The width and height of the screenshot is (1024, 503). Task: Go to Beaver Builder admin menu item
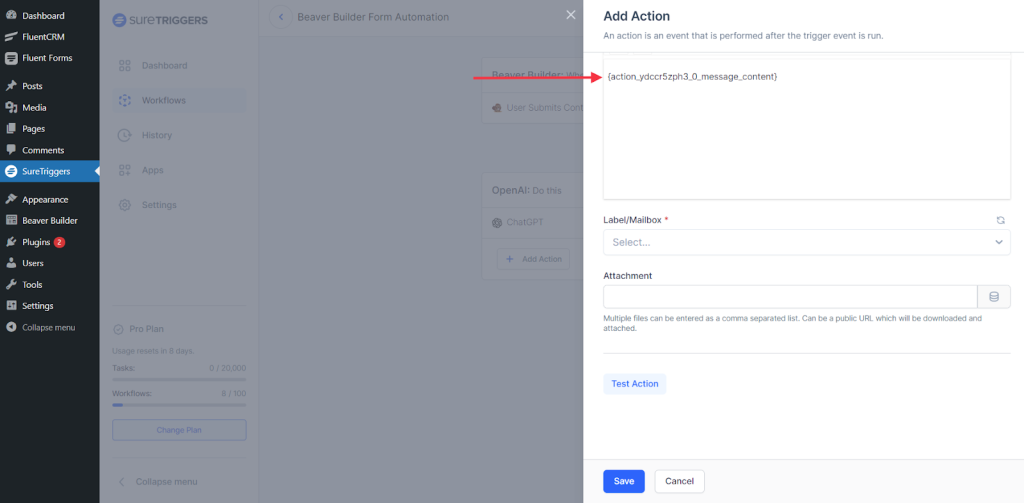point(49,220)
